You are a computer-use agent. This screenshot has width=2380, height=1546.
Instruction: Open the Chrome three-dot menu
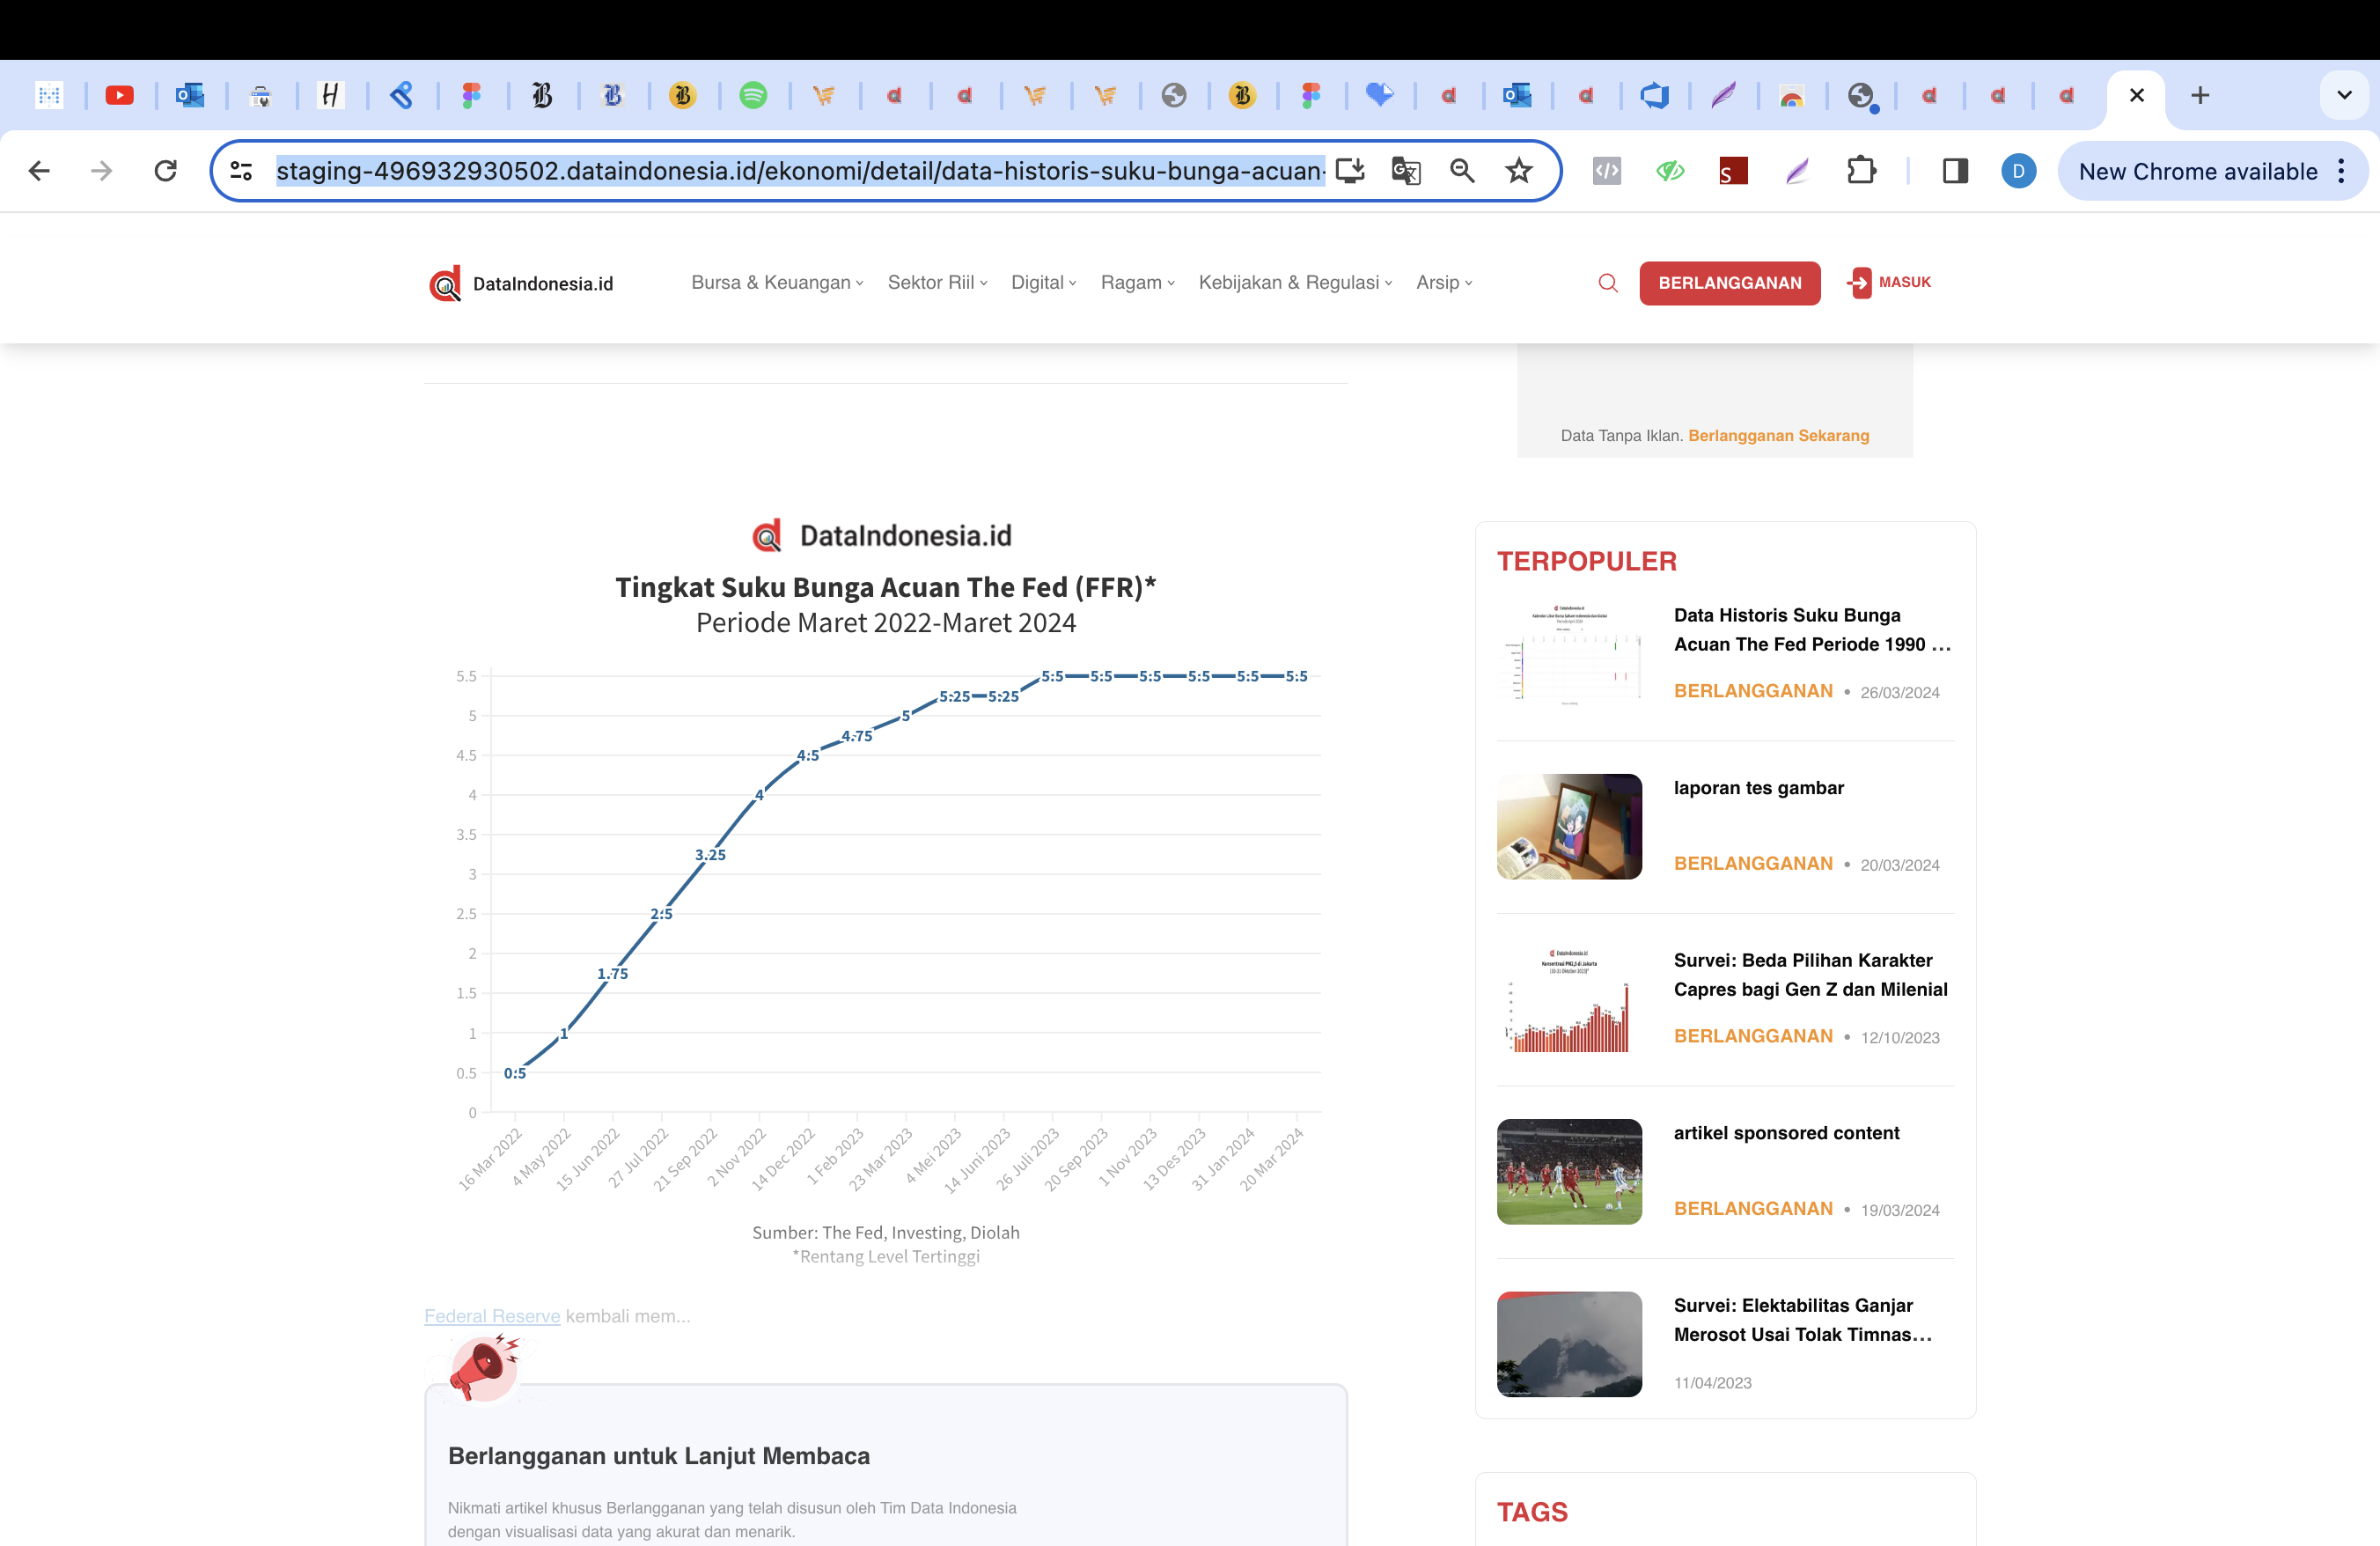coord(2341,171)
